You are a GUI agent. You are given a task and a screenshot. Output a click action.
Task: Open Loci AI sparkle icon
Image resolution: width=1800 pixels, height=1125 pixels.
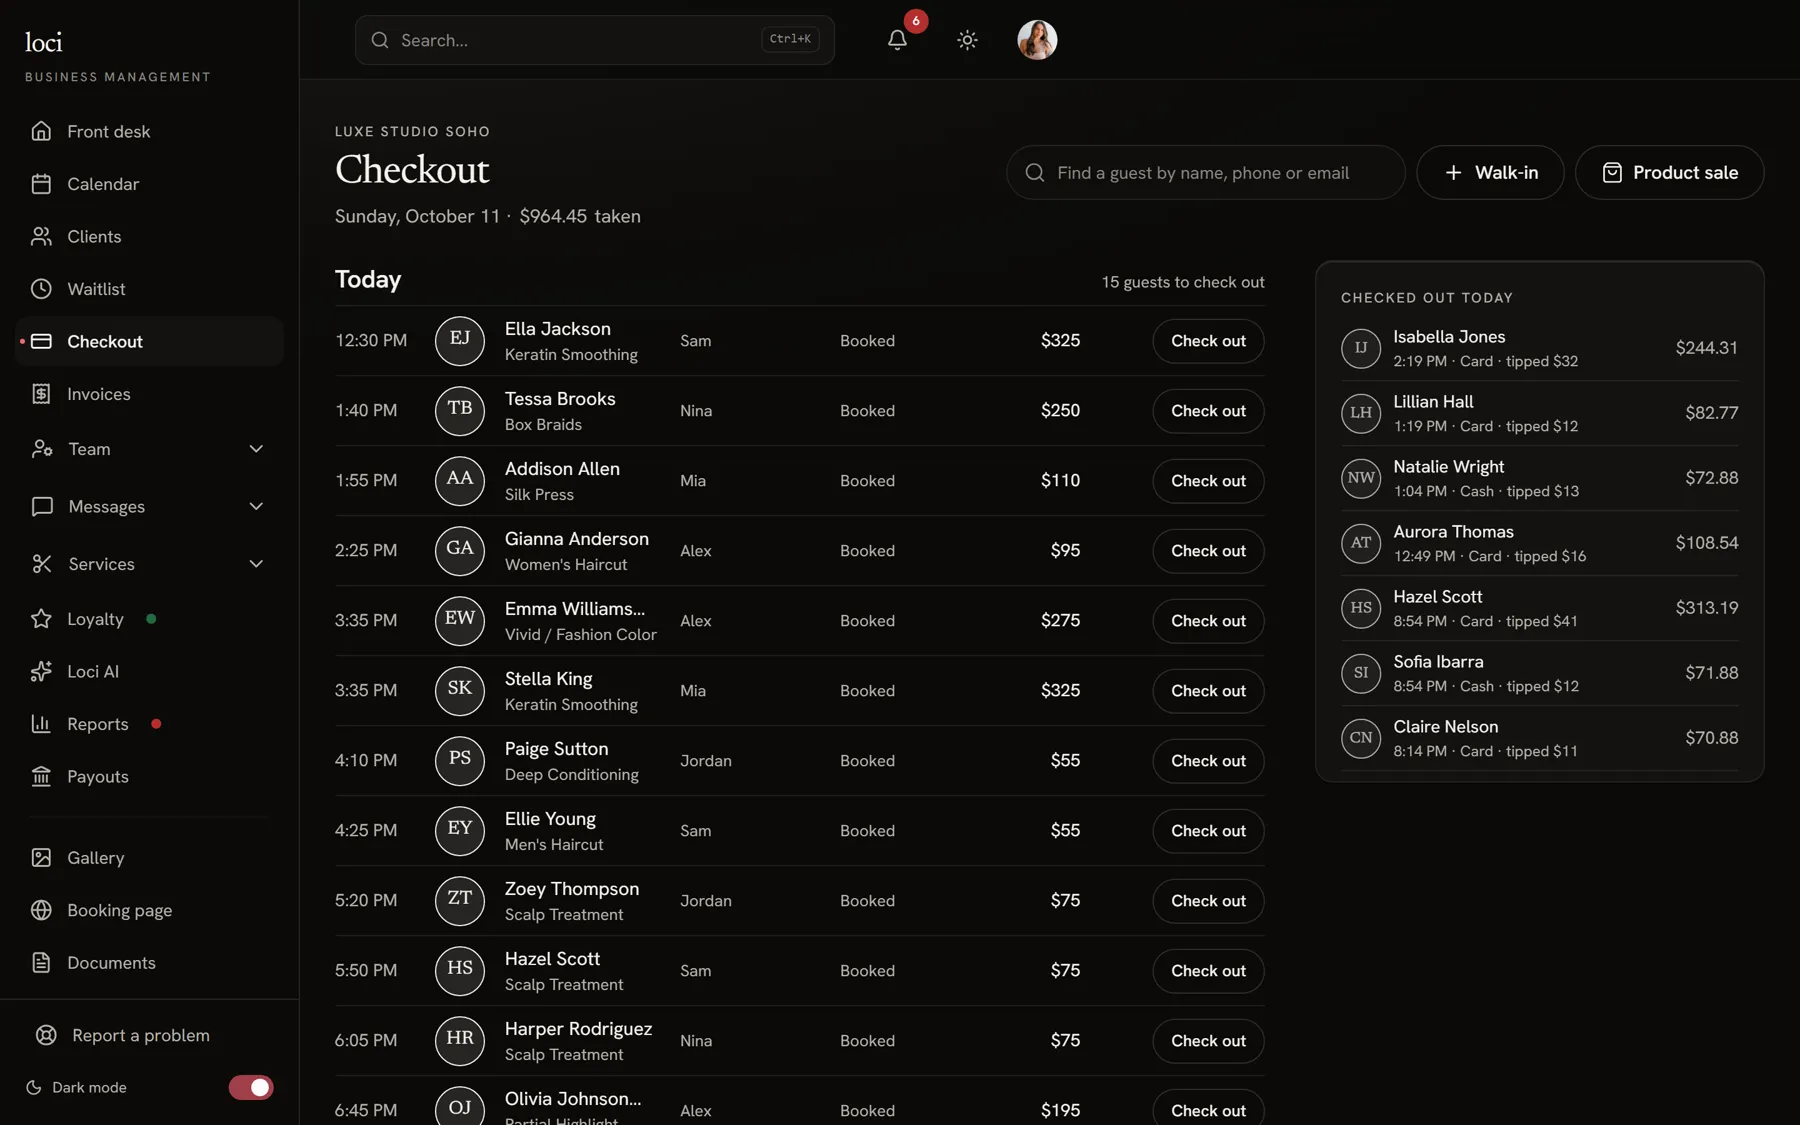41,672
